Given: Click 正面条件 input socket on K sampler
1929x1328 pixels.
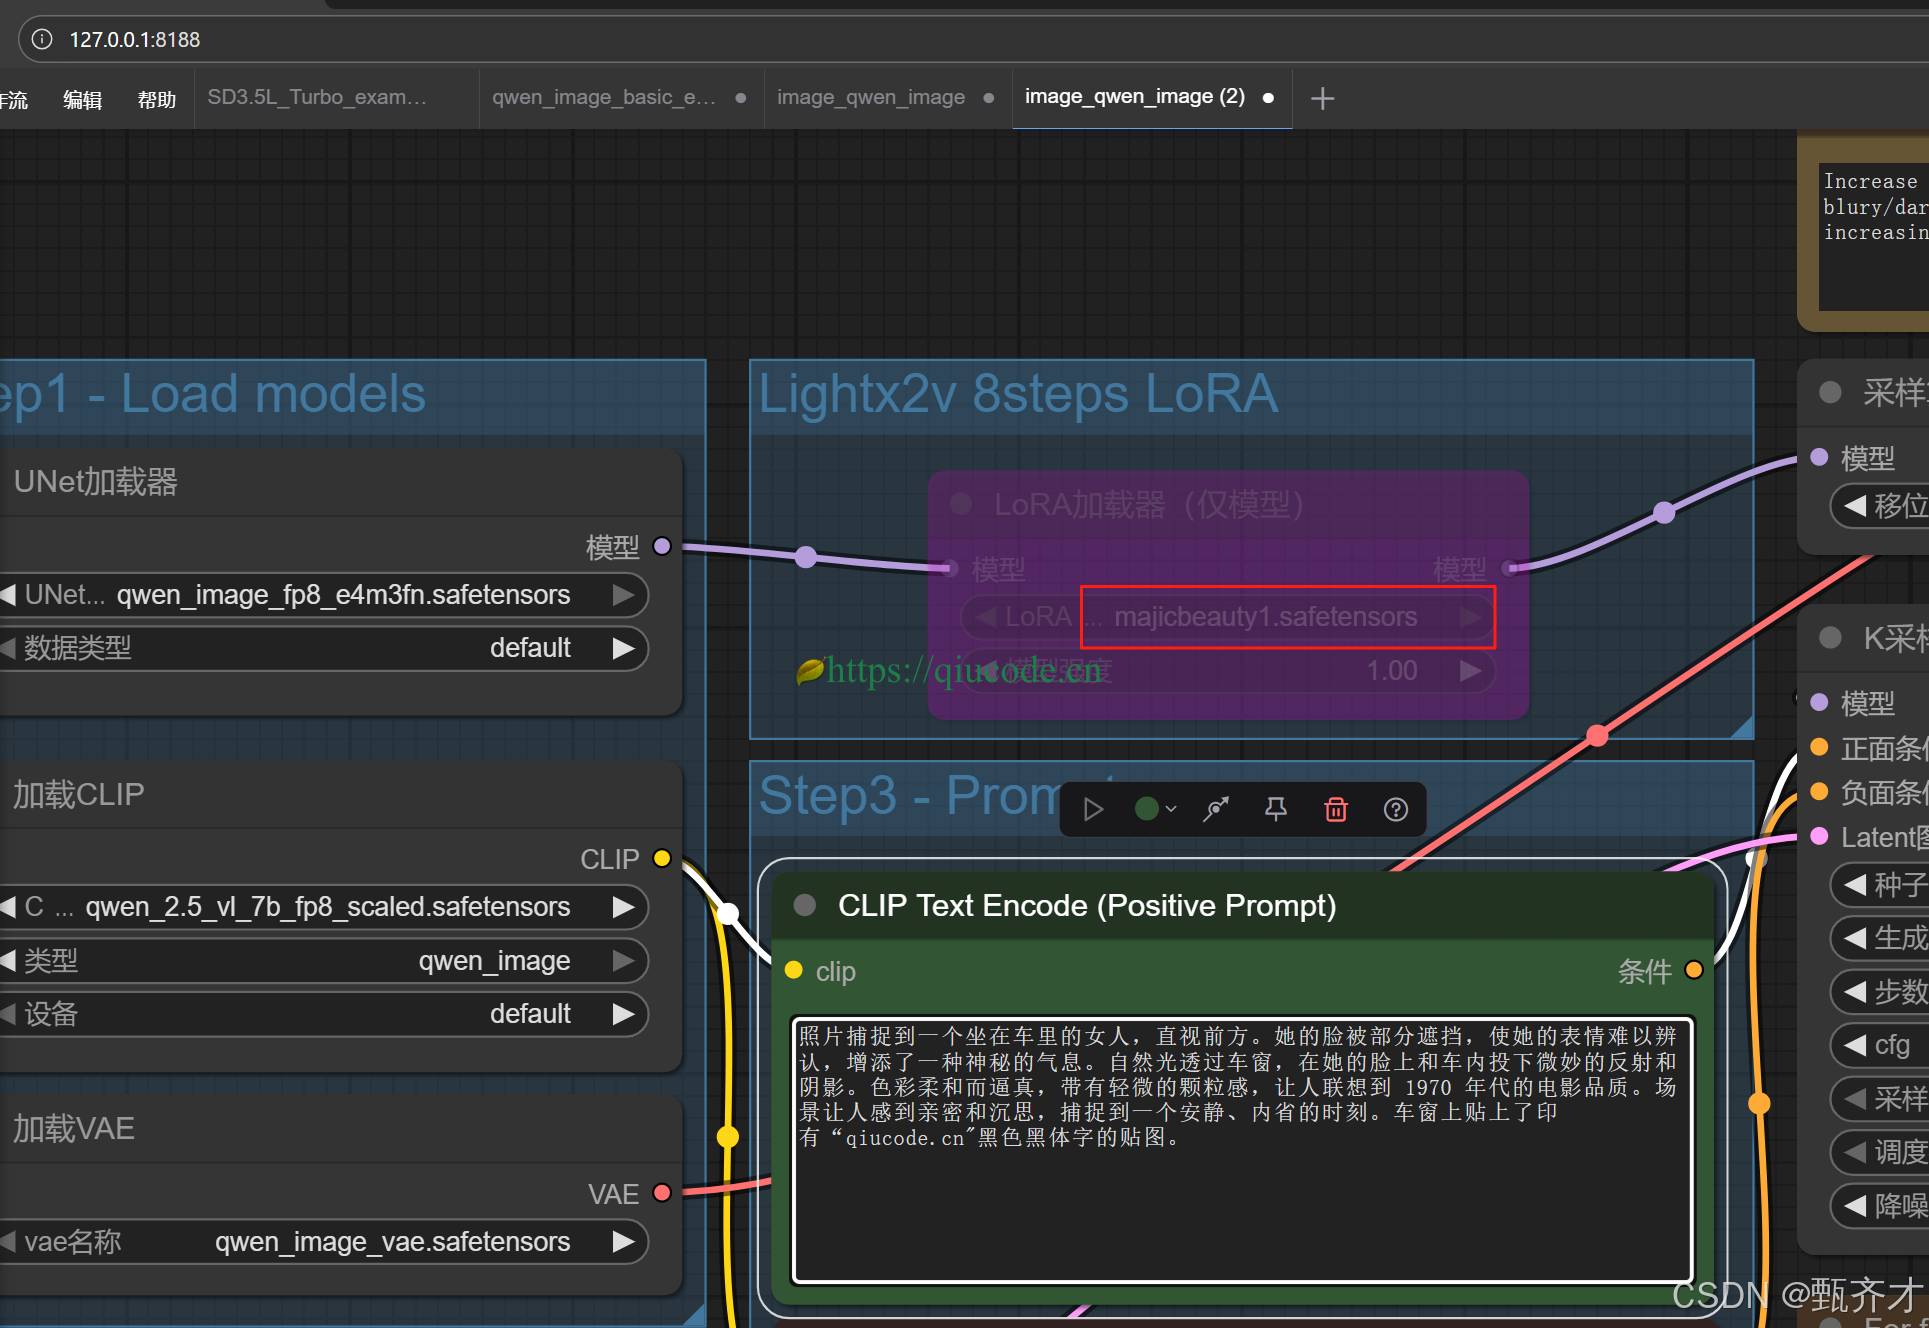Looking at the screenshot, I should (1820, 747).
